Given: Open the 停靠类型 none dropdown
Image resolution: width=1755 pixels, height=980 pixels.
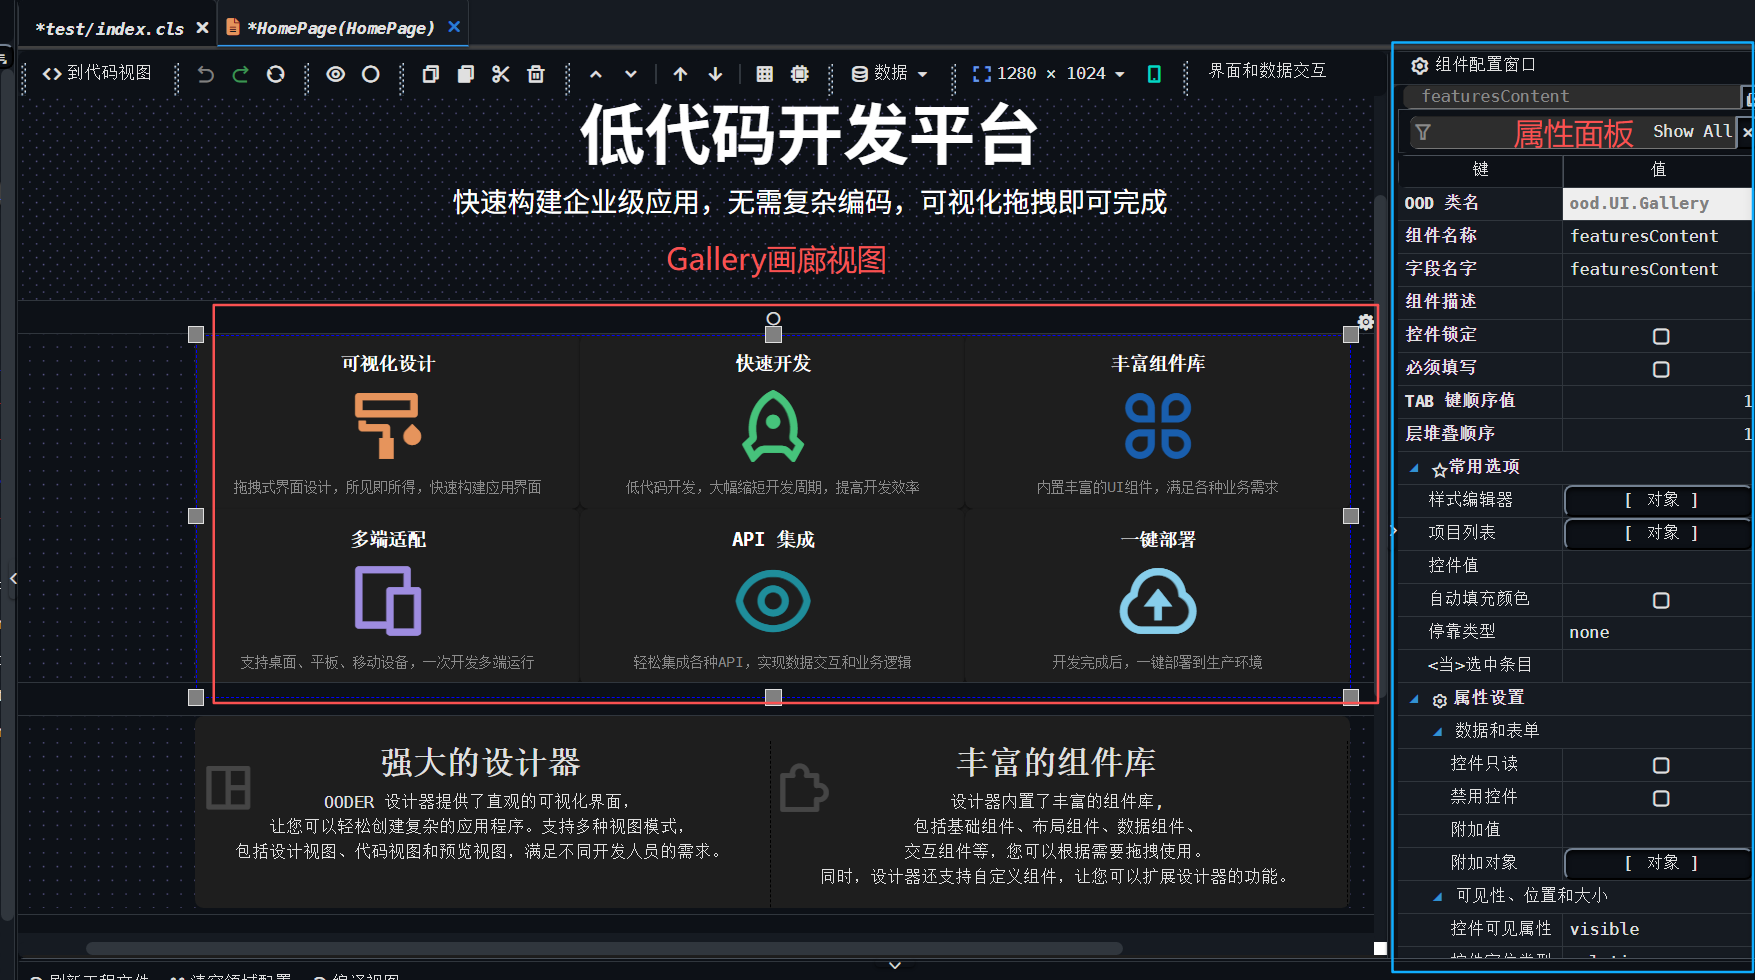Looking at the screenshot, I should point(1657,632).
